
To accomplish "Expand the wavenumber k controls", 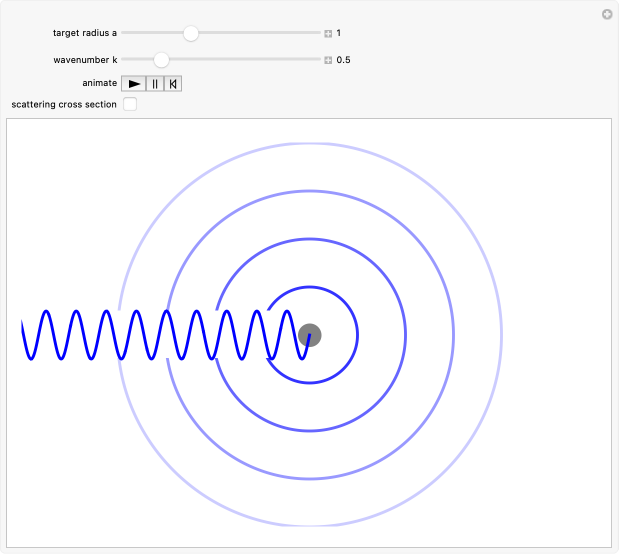I will click(x=328, y=60).
